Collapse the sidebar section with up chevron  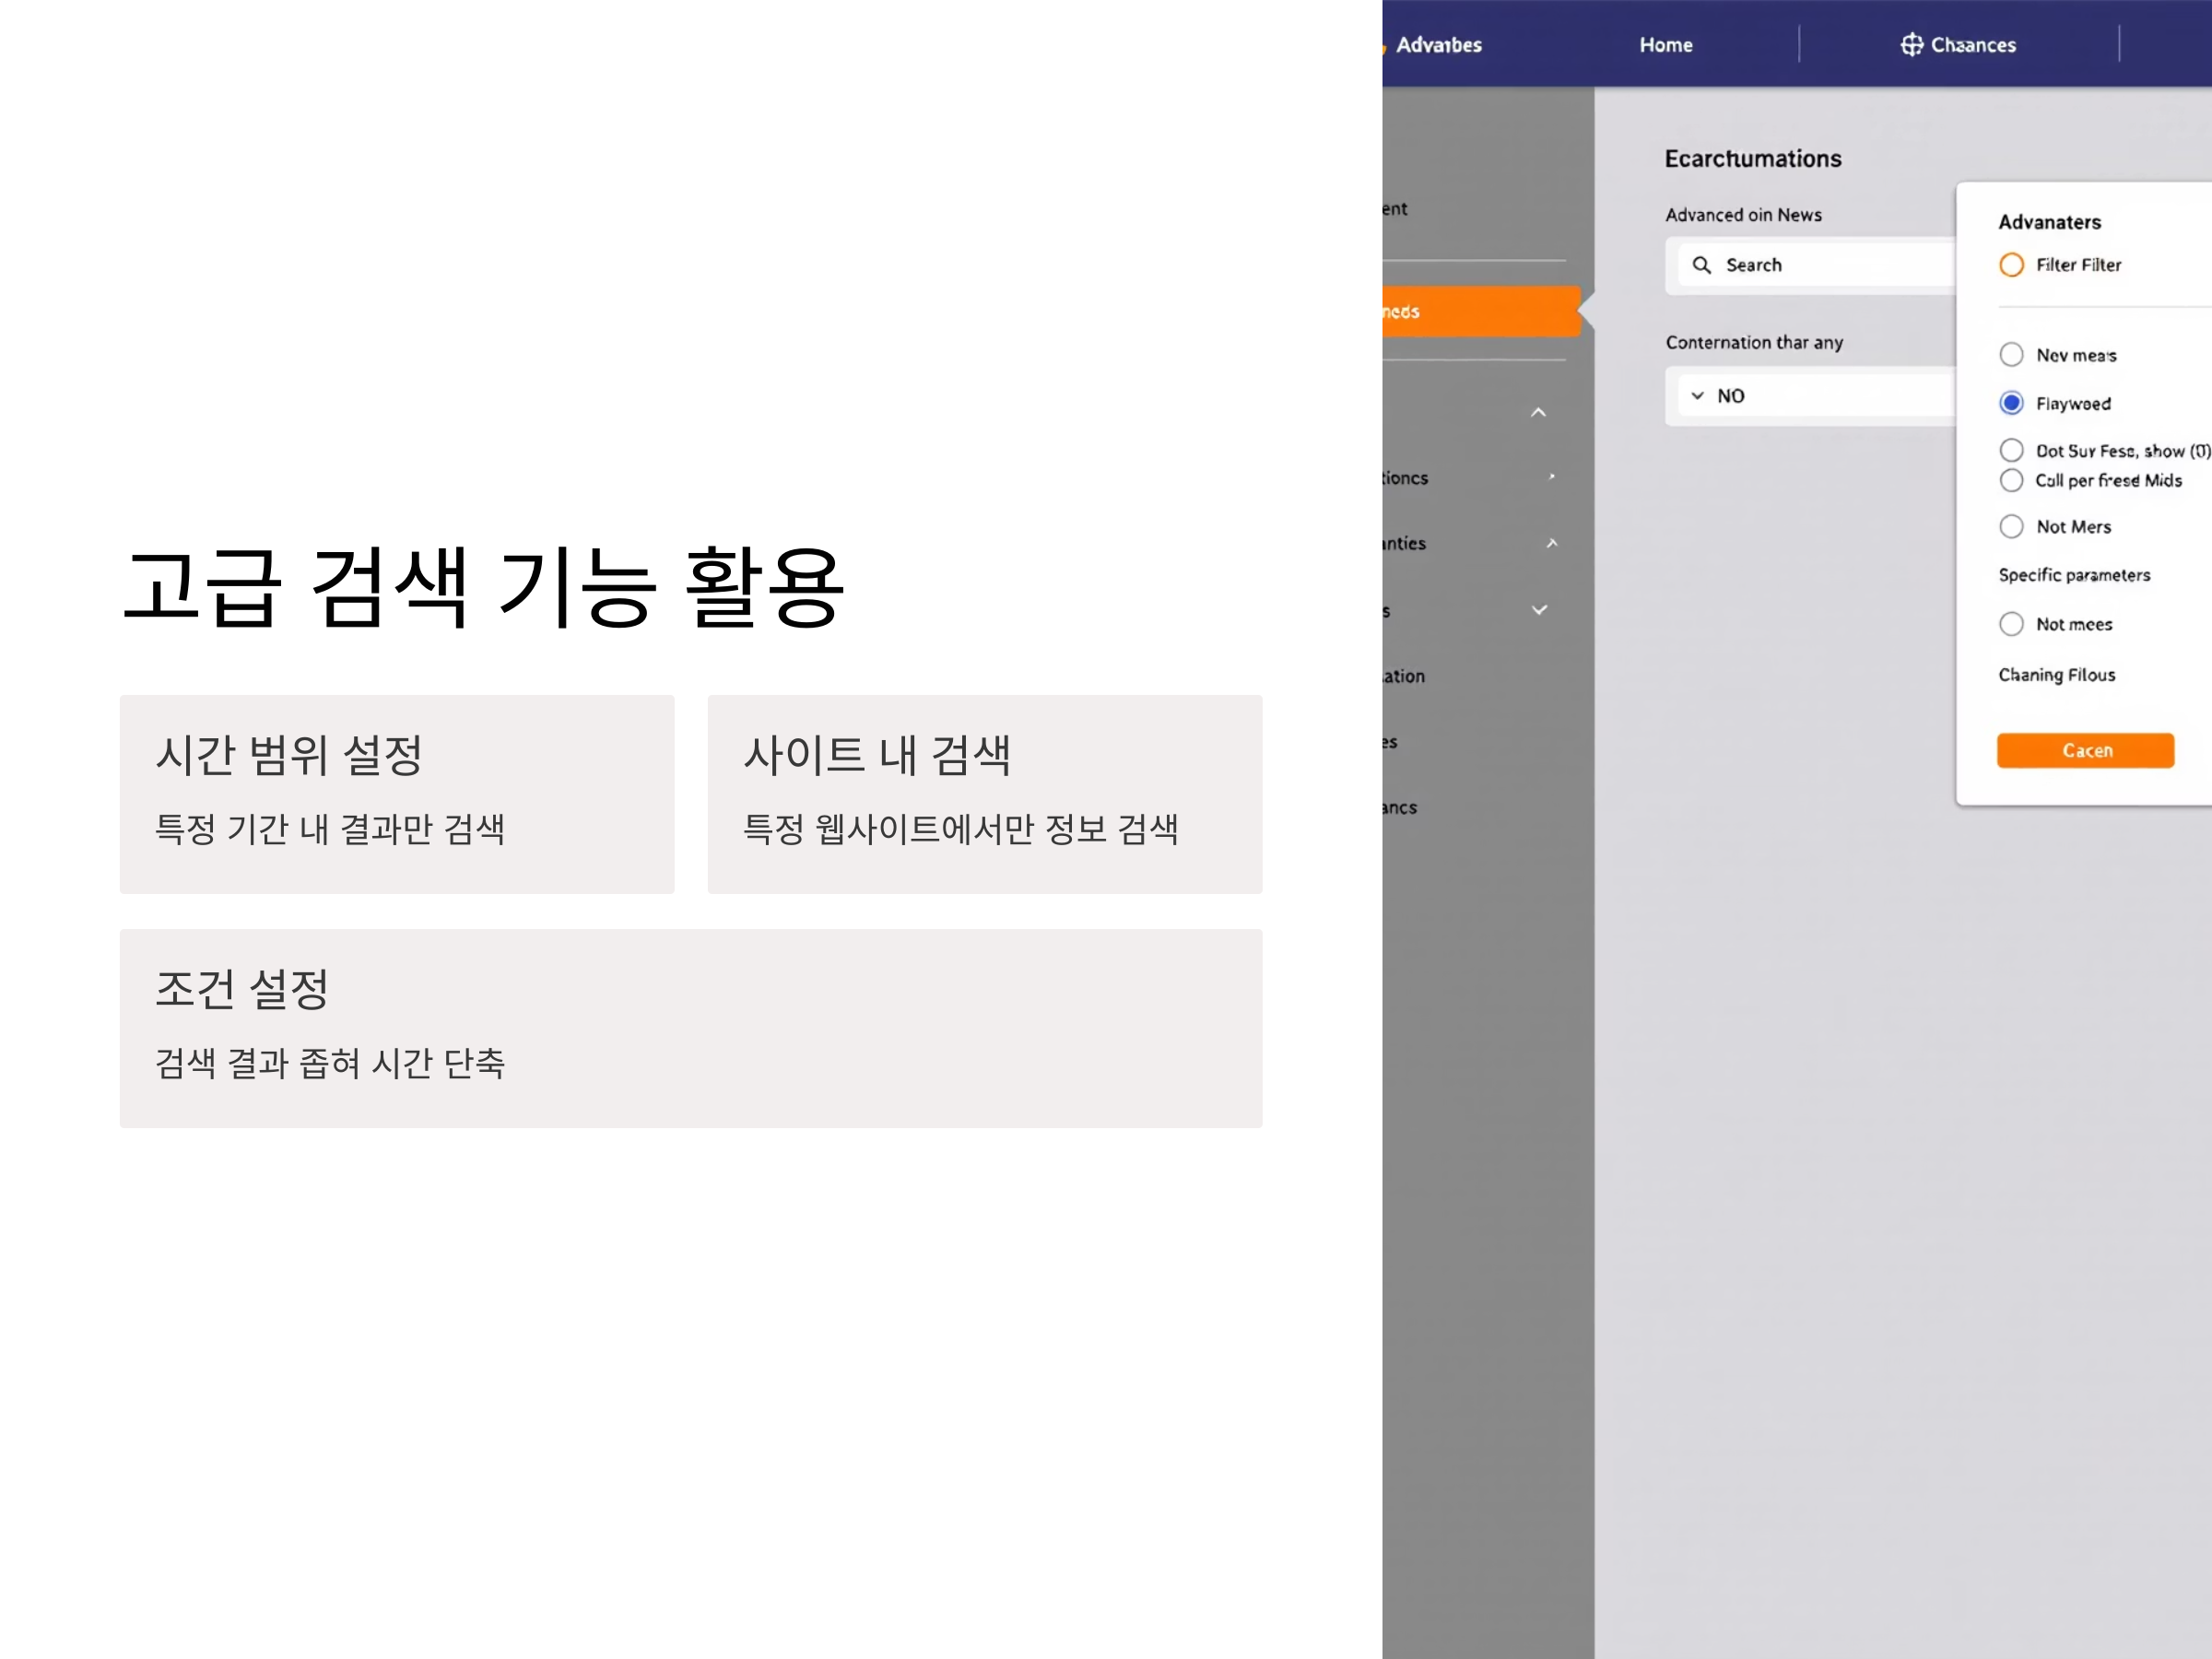1538,412
